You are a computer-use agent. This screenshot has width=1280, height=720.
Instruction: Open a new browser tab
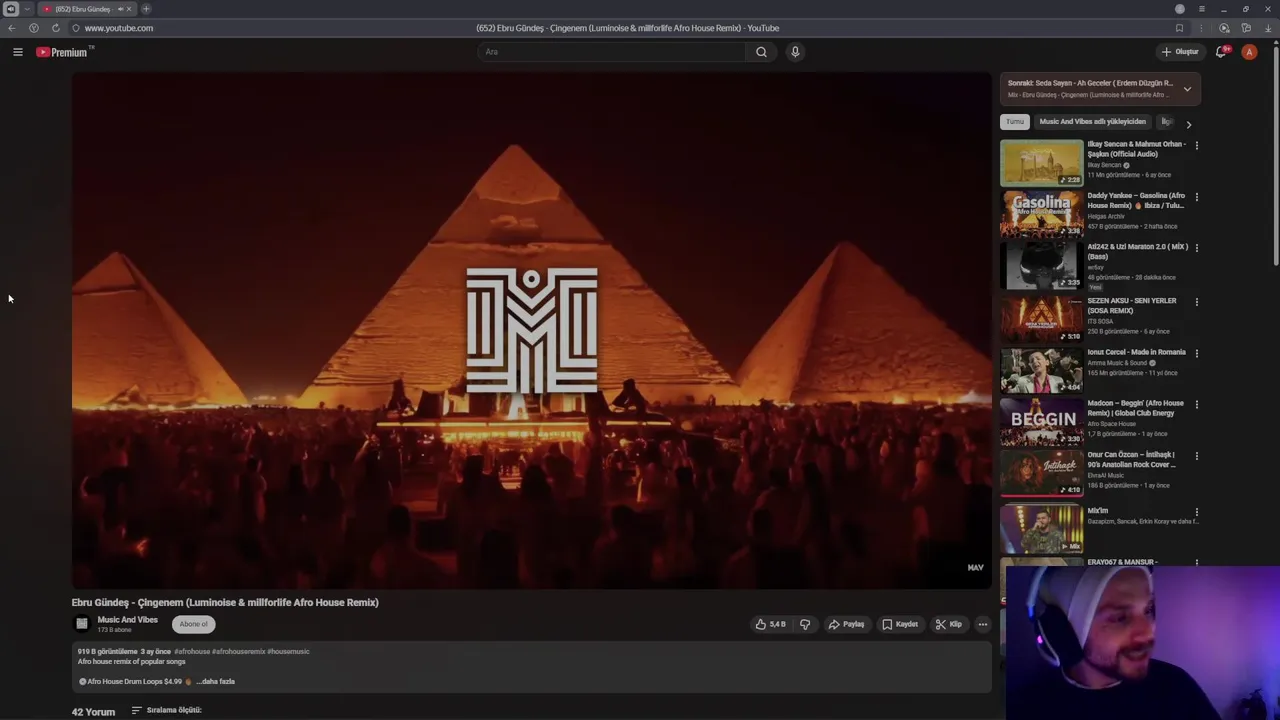click(x=146, y=9)
